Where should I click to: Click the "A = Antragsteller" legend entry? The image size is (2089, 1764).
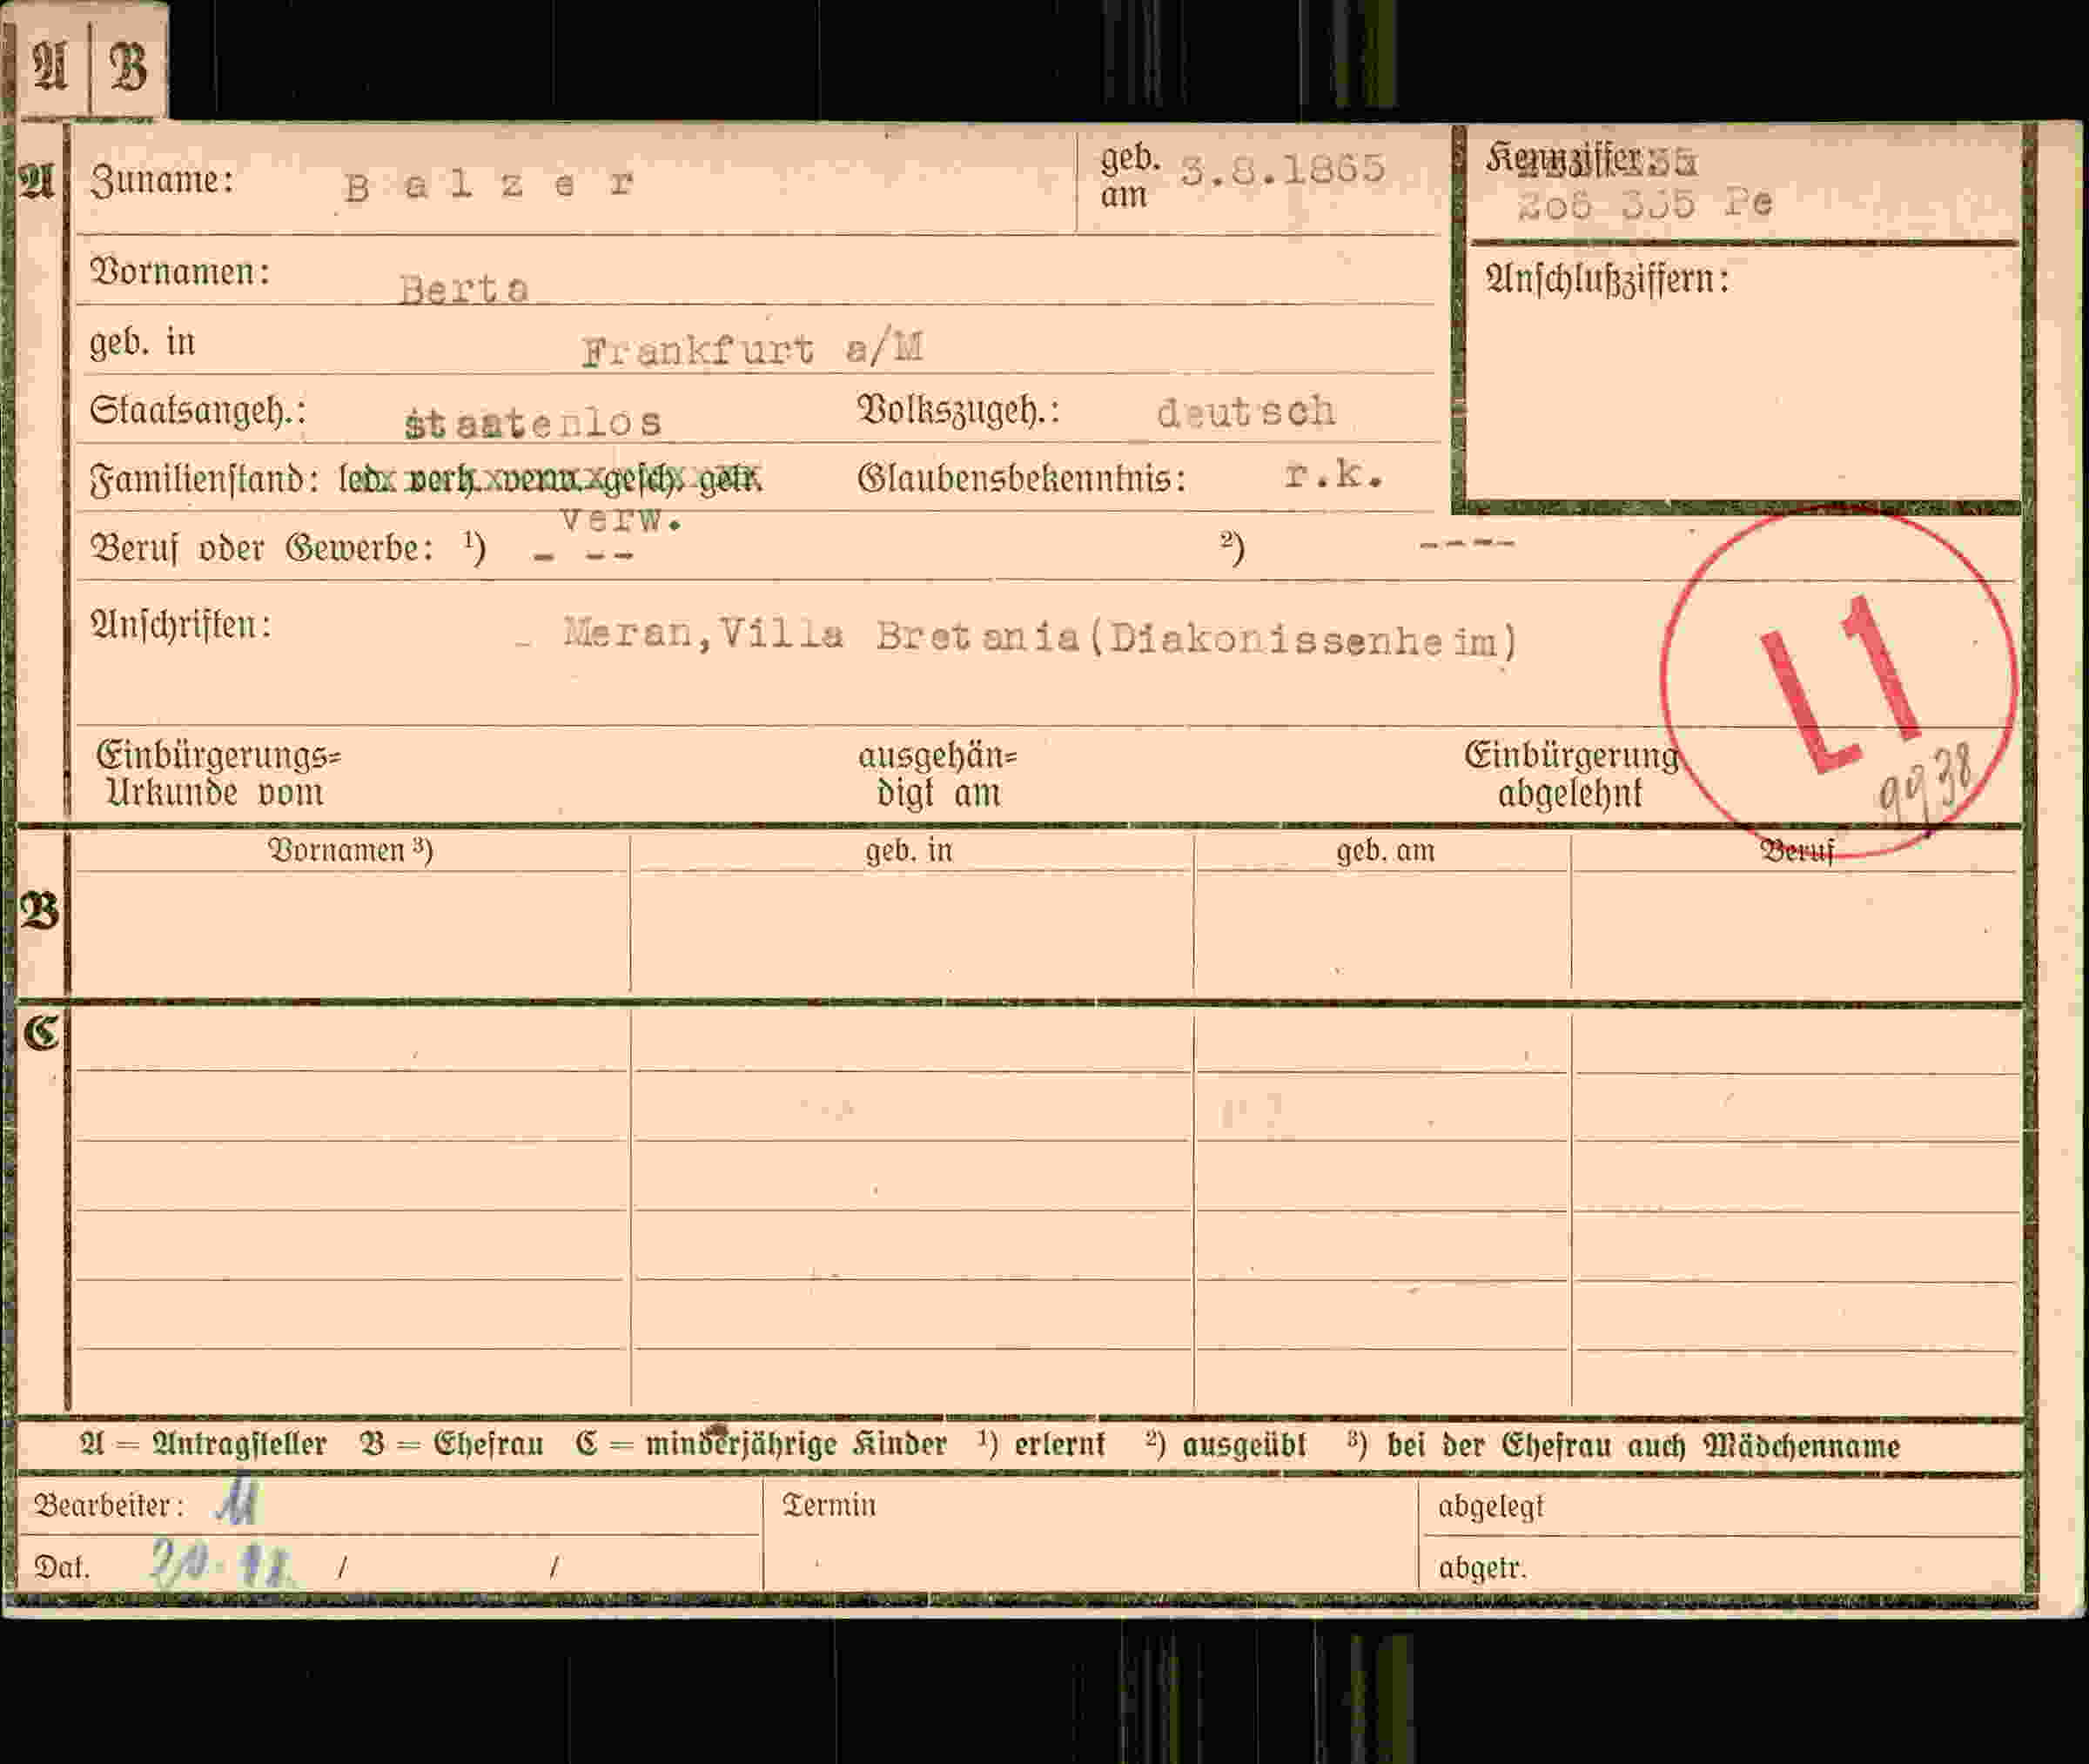[203, 1445]
